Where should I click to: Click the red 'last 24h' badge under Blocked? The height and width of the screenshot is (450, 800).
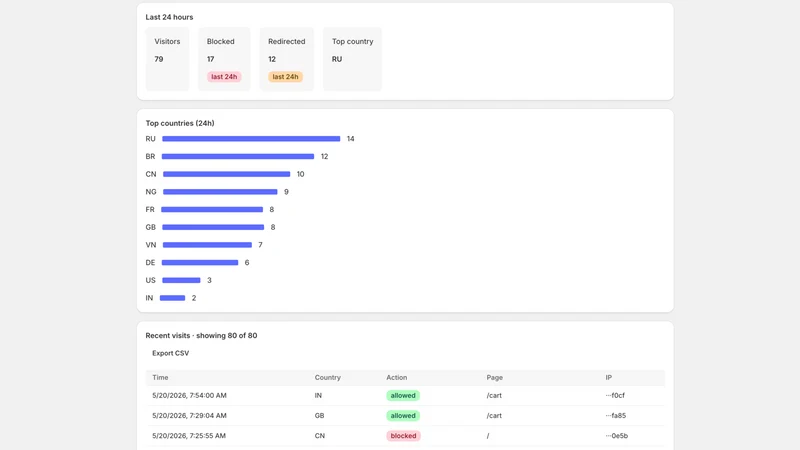tap(224, 77)
